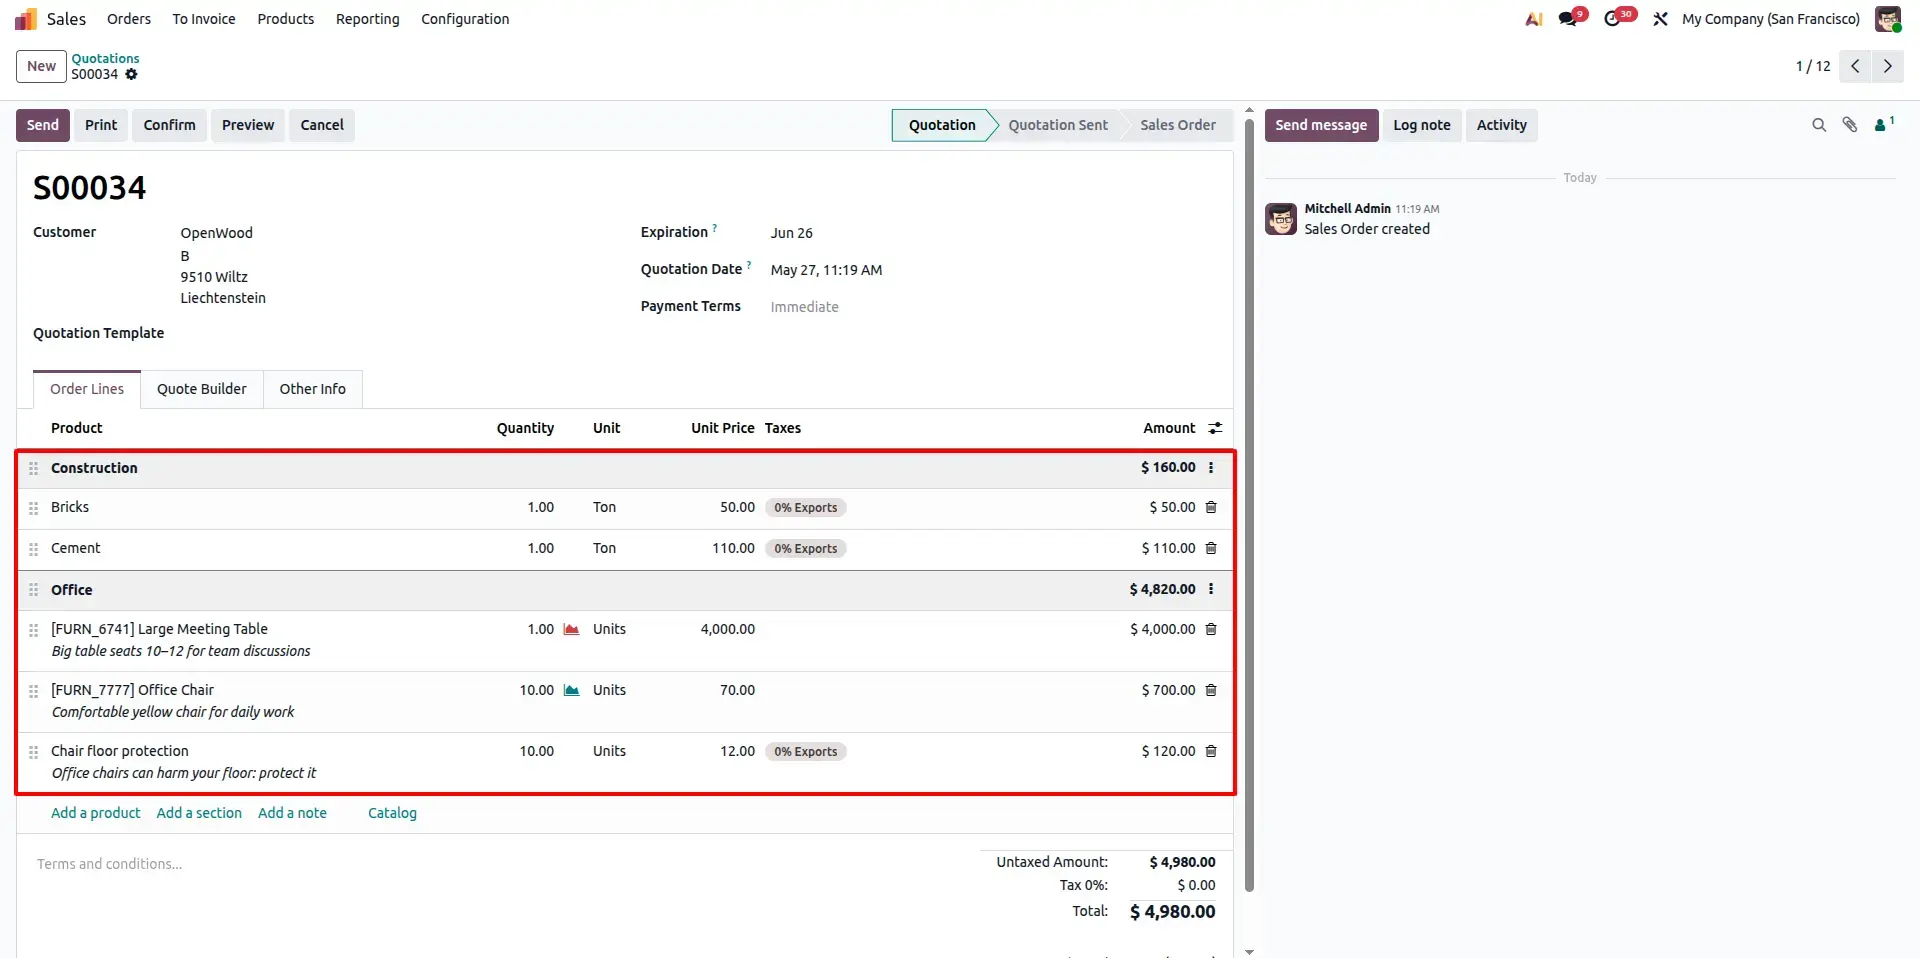The height and width of the screenshot is (958, 1920).
Task: Open the Office section options menu
Action: pos(1211,589)
